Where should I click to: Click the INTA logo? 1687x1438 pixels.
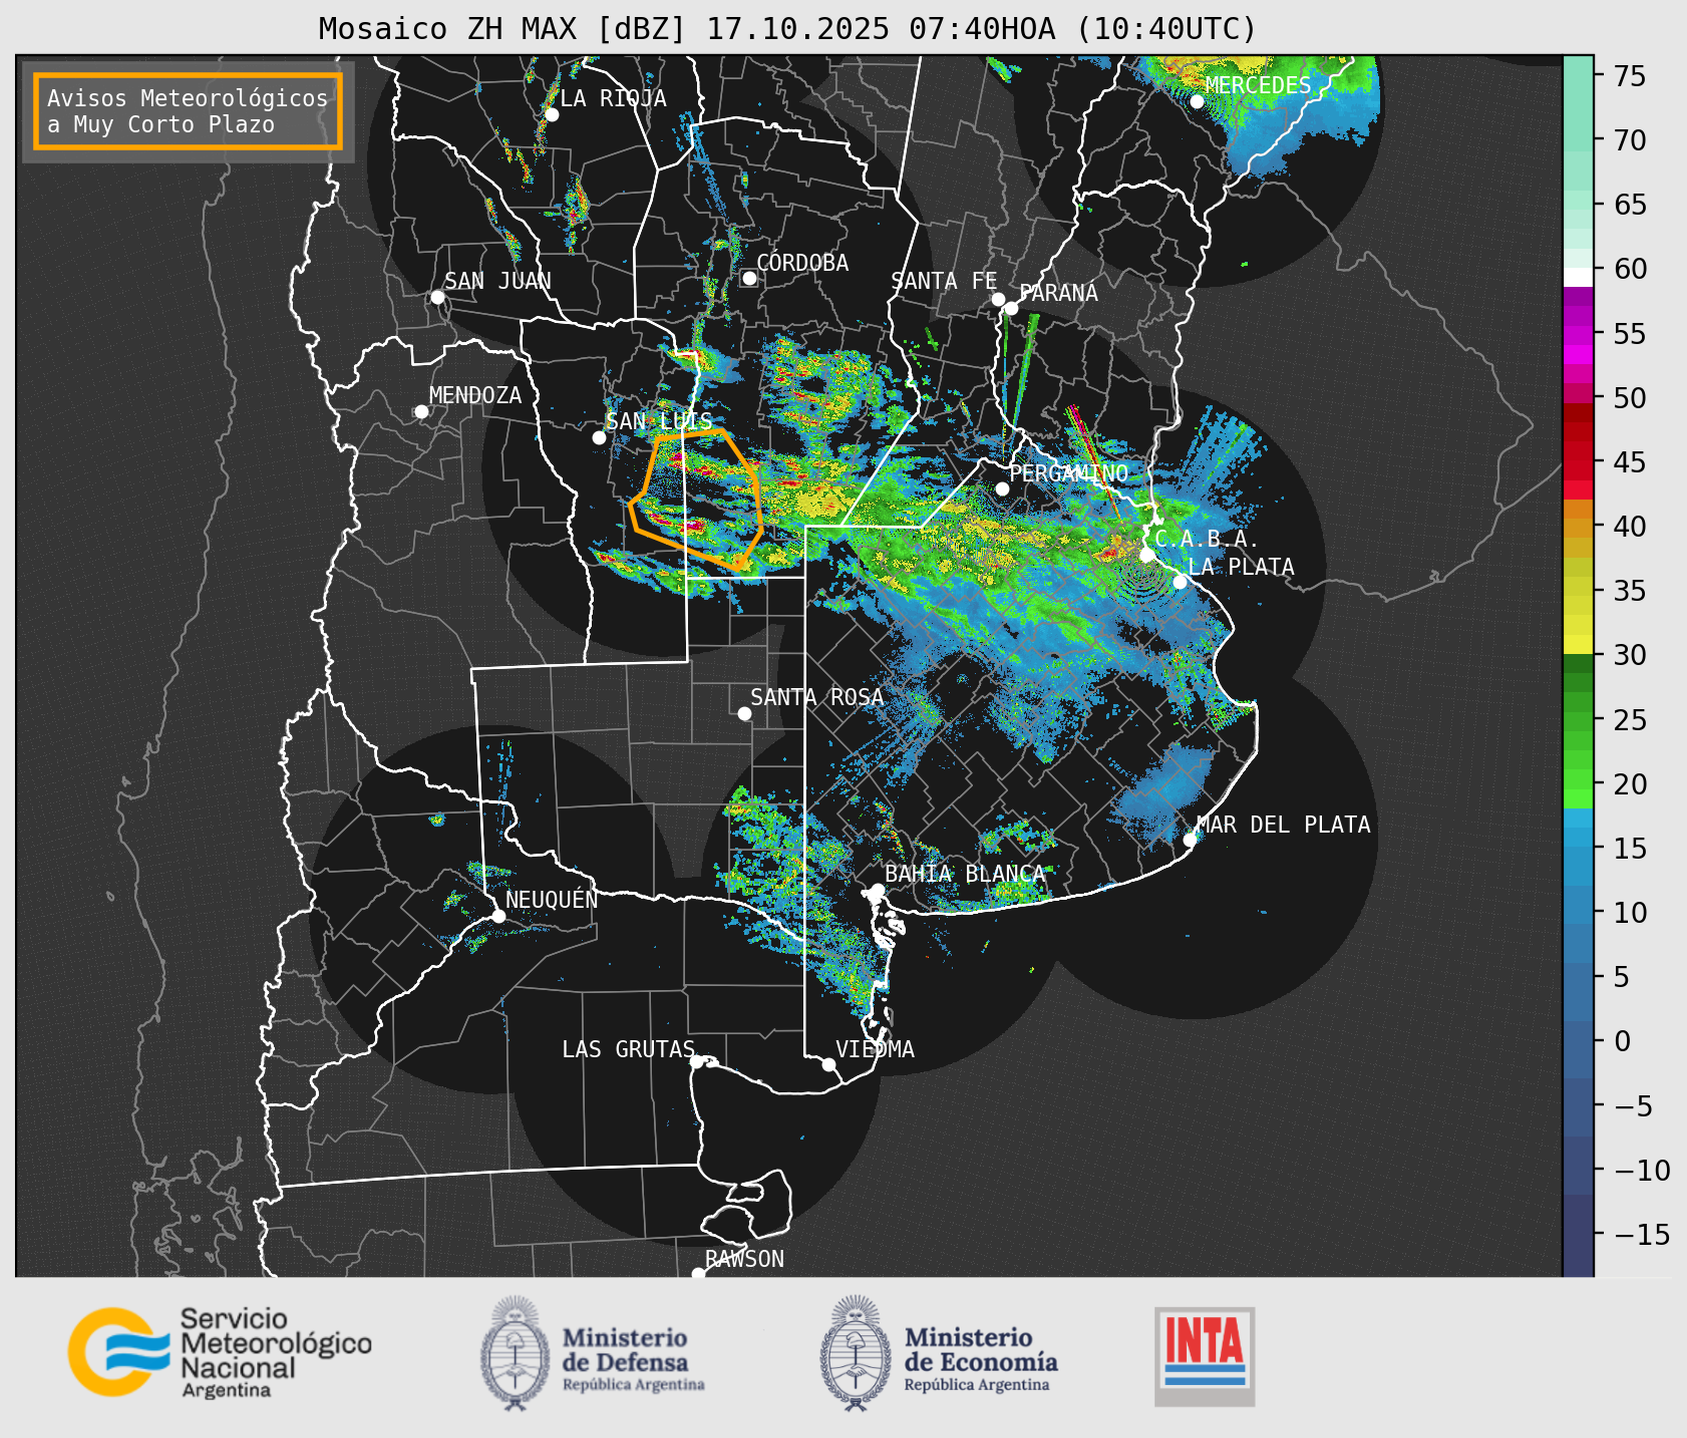click(1205, 1357)
